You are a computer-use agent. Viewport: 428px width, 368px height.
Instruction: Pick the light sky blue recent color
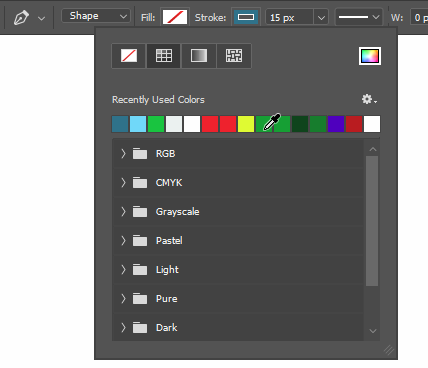point(138,124)
